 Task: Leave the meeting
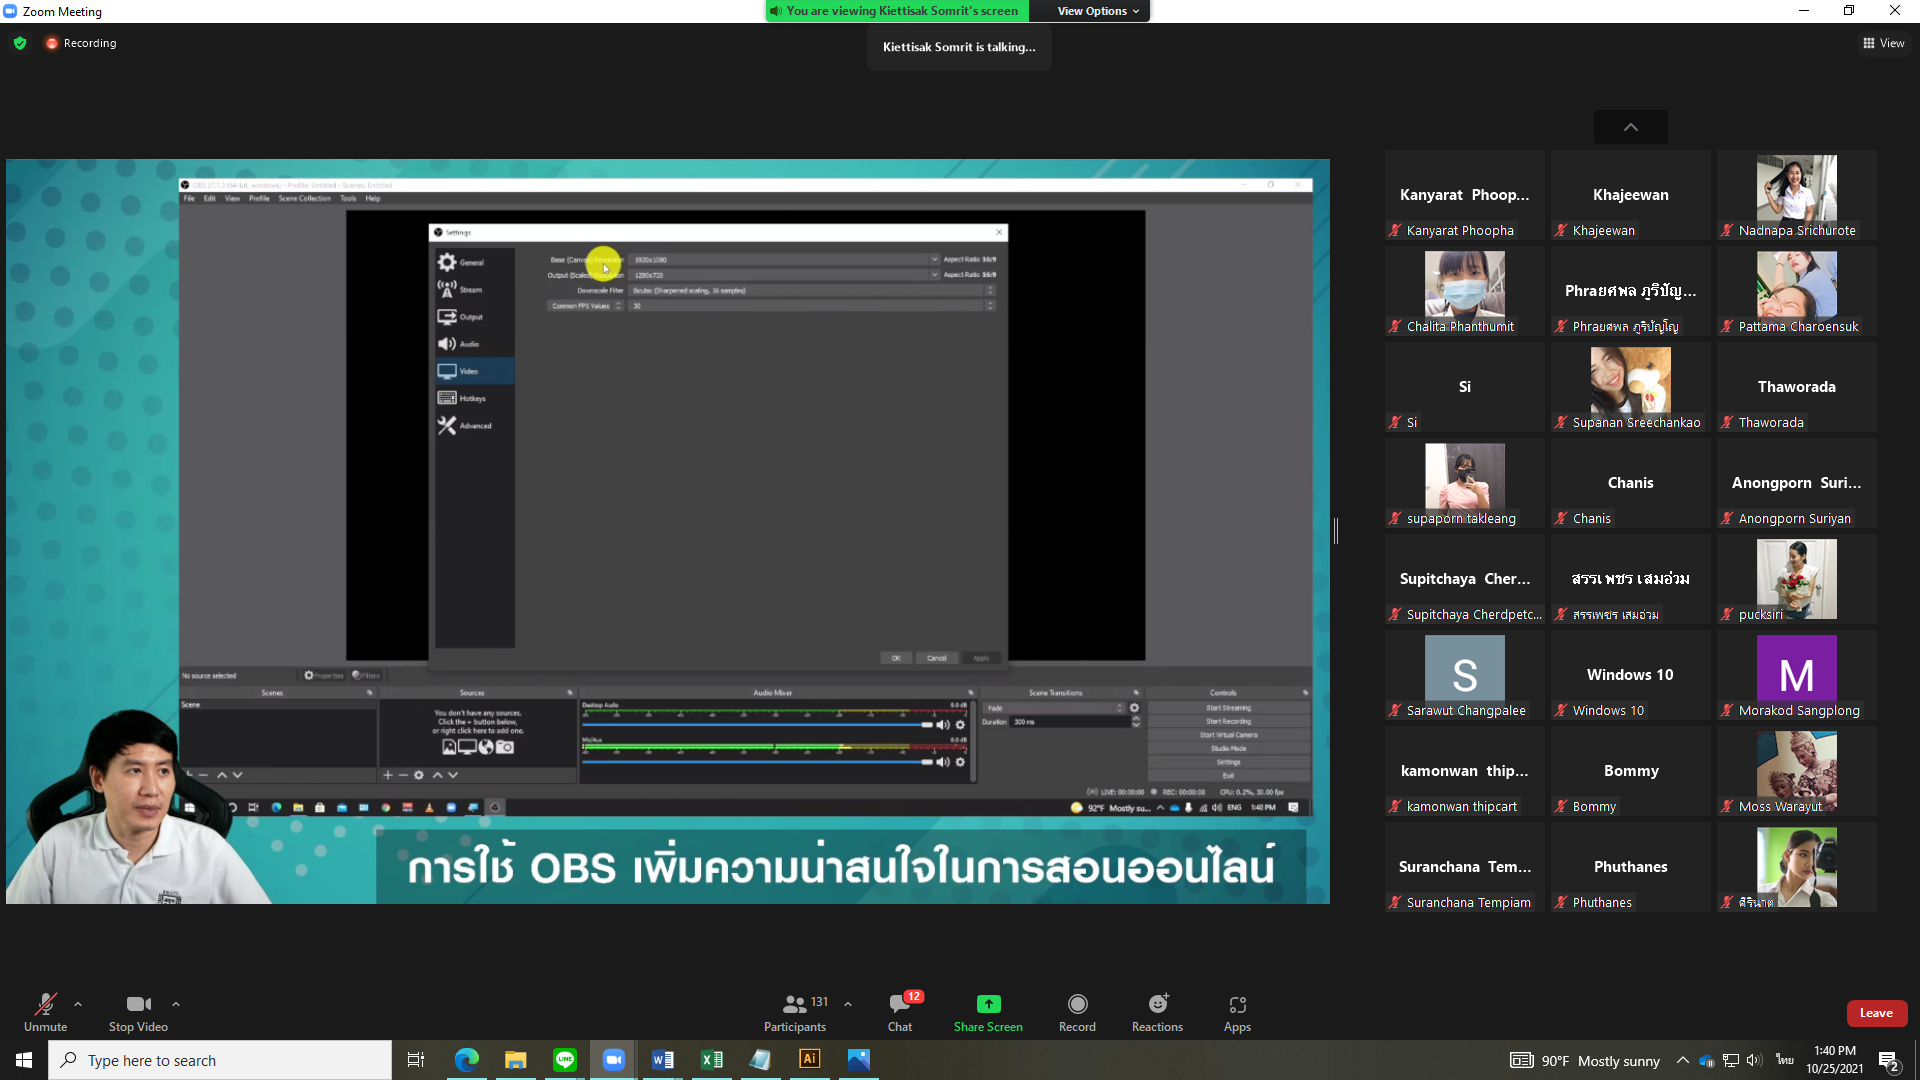click(1876, 1013)
